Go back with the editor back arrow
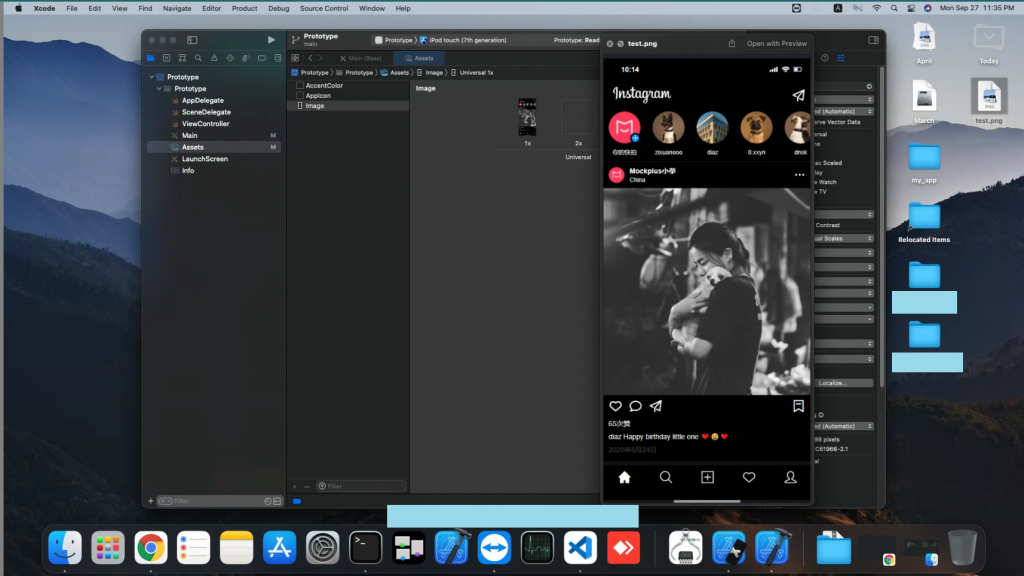 click(311, 58)
